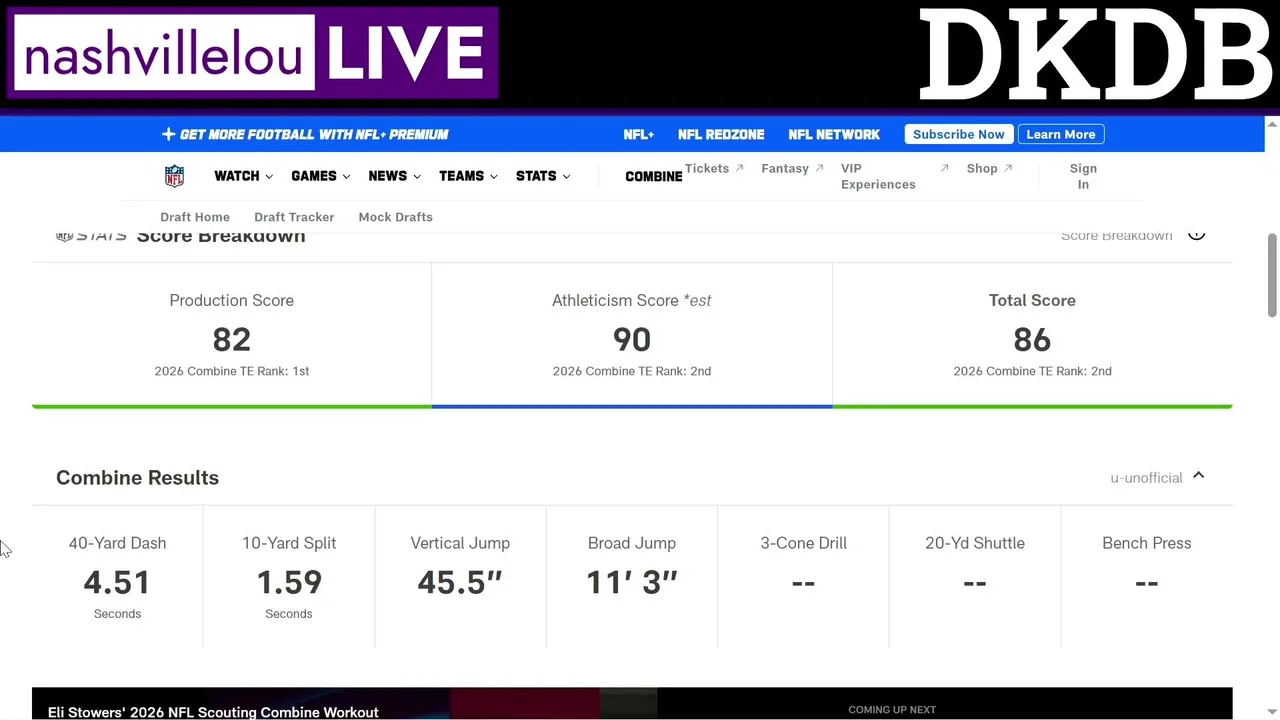1280x720 pixels.
Task: Click the arrow icon beside Shop
Action: click(1008, 168)
